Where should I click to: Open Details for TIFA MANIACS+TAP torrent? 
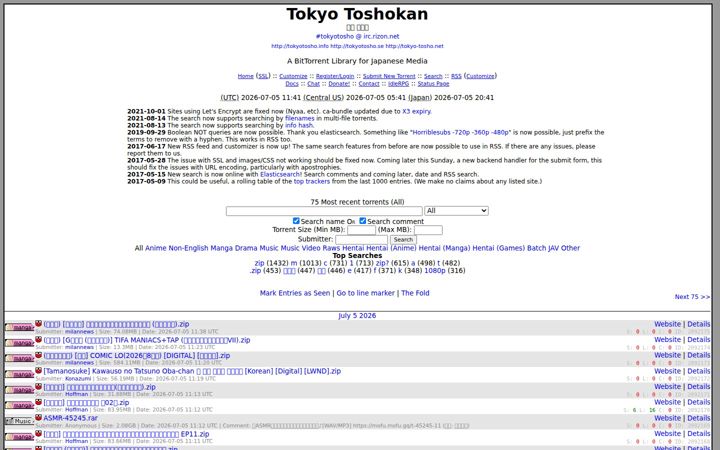click(x=698, y=339)
